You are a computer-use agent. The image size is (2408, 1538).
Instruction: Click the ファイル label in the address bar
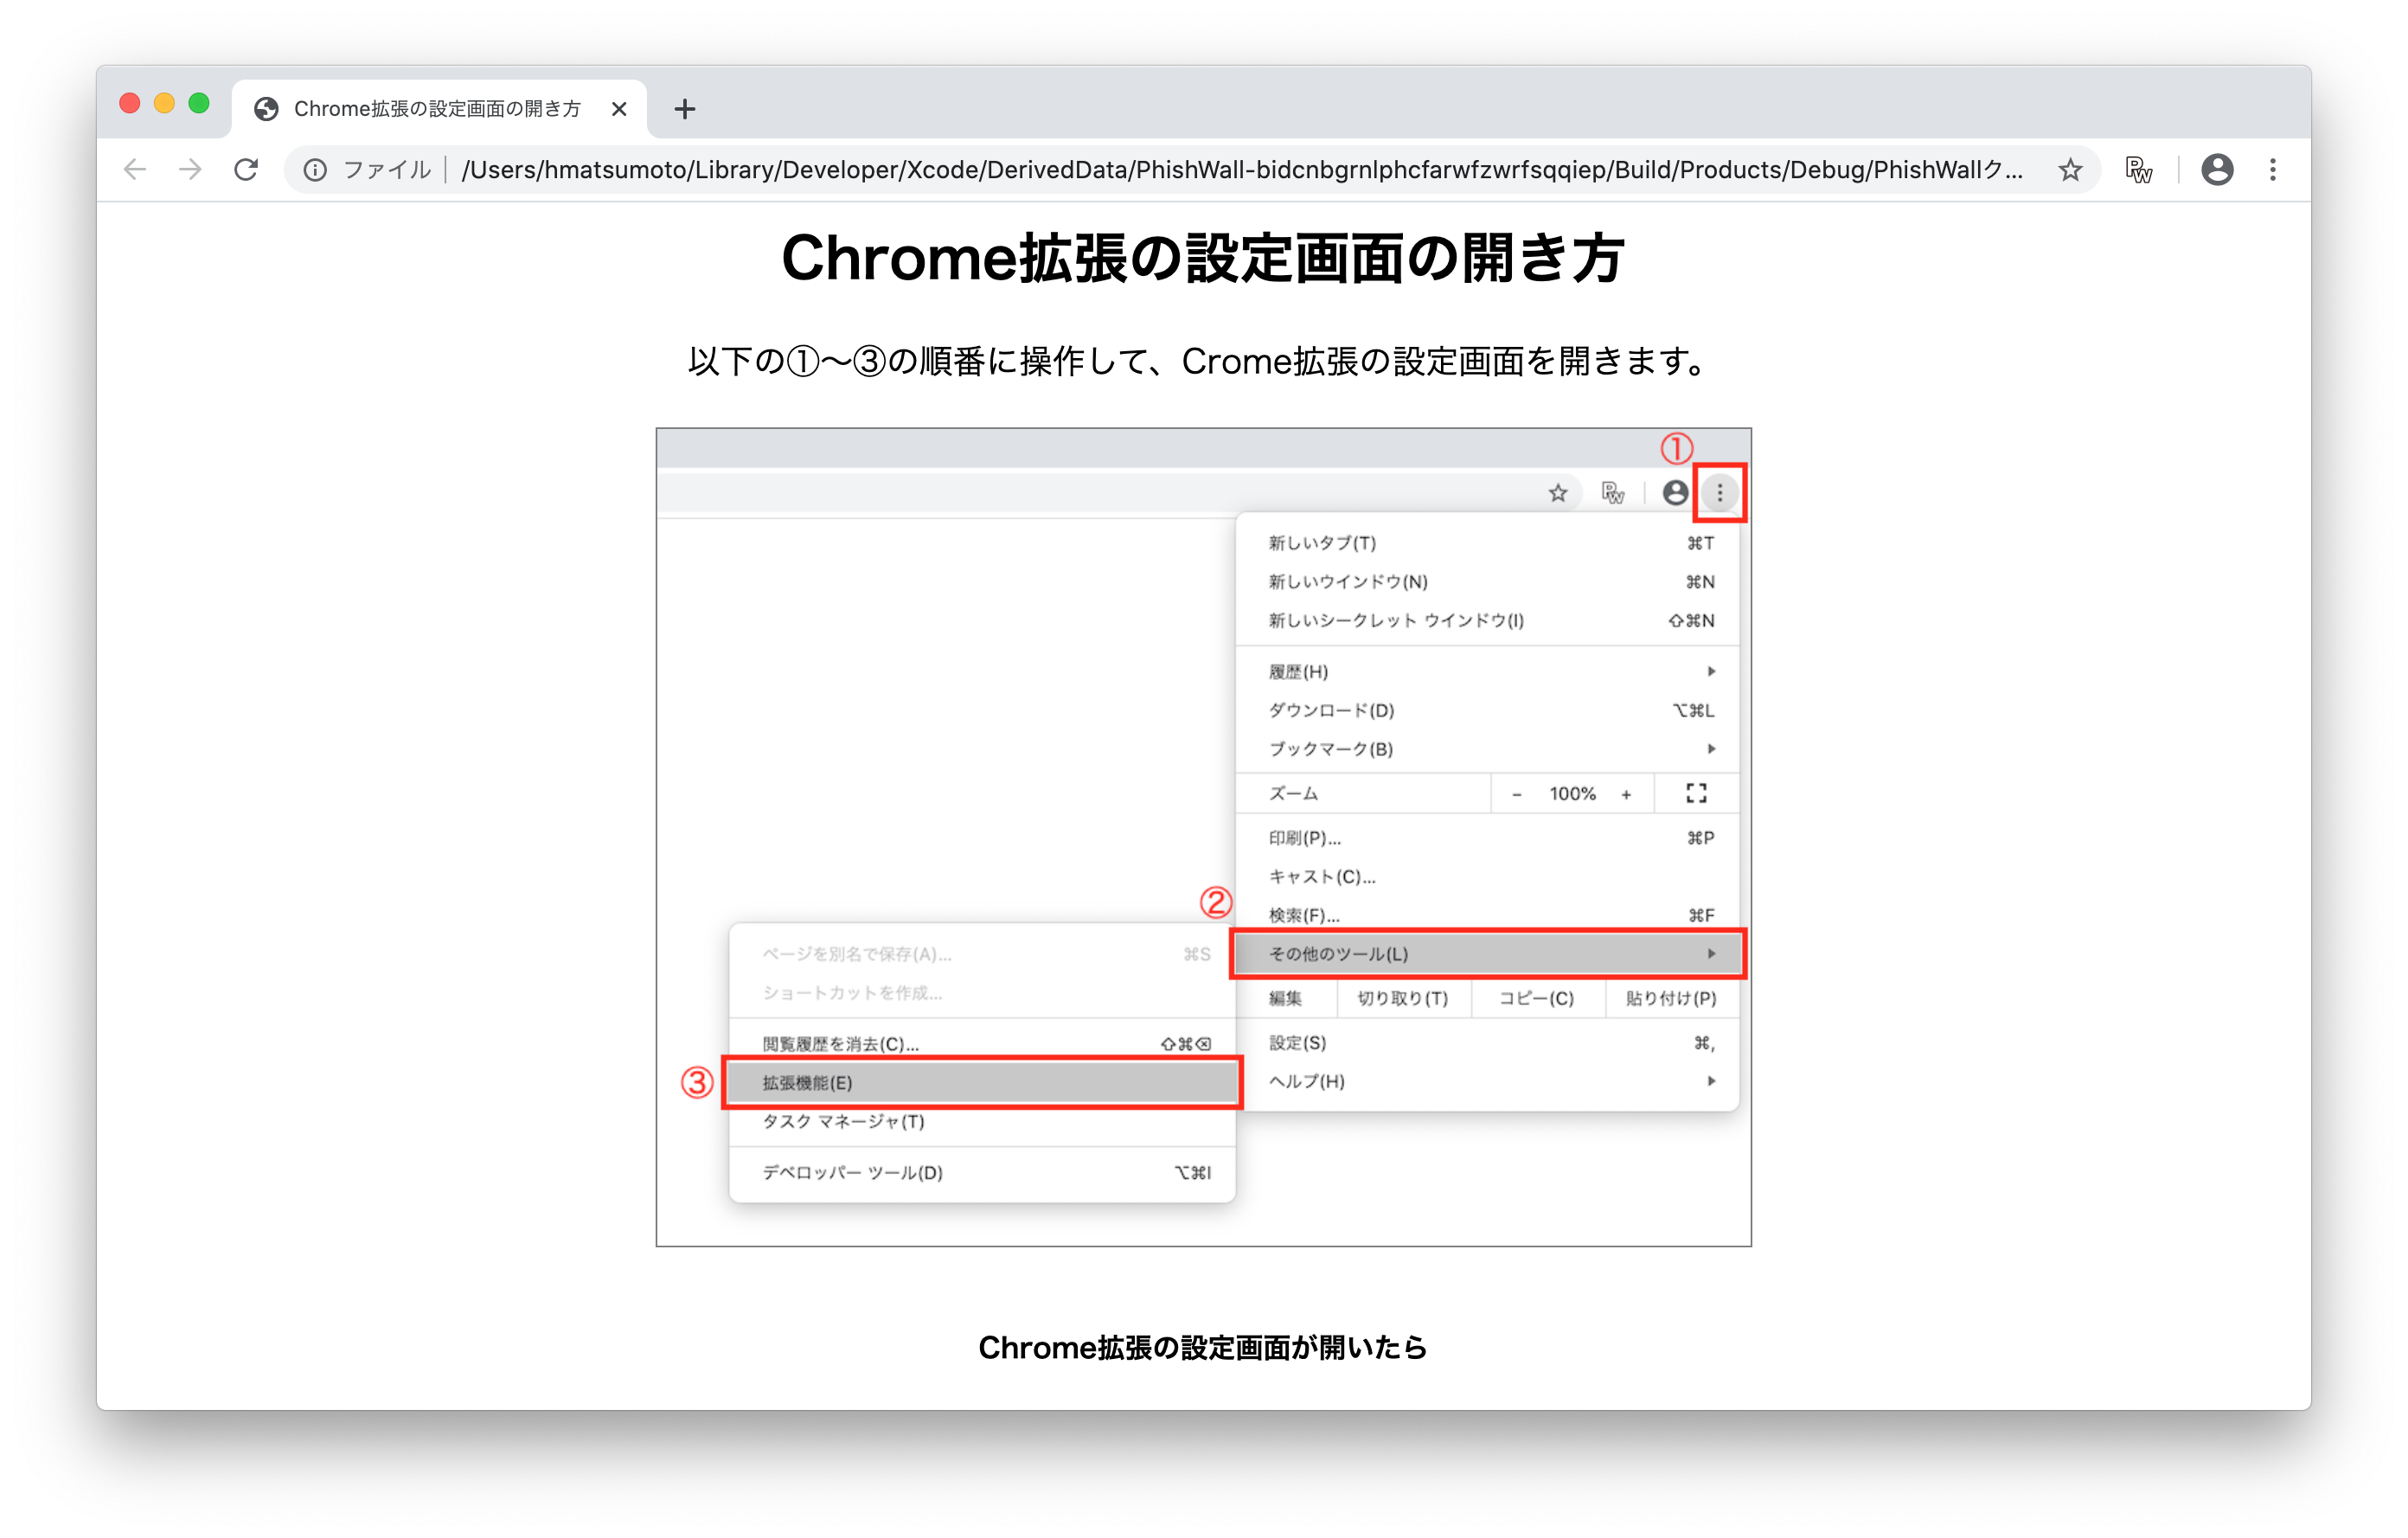point(387,170)
